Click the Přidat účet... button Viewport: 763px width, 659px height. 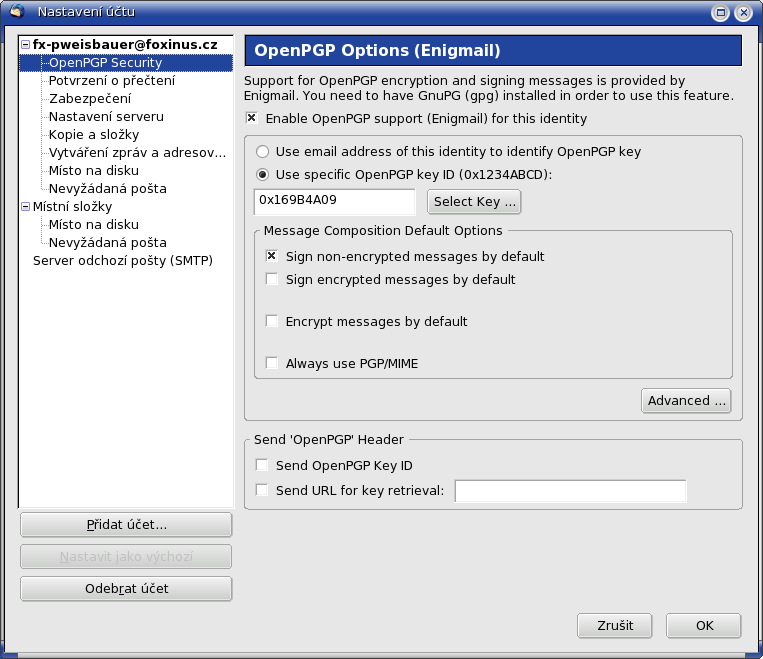(x=126, y=525)
